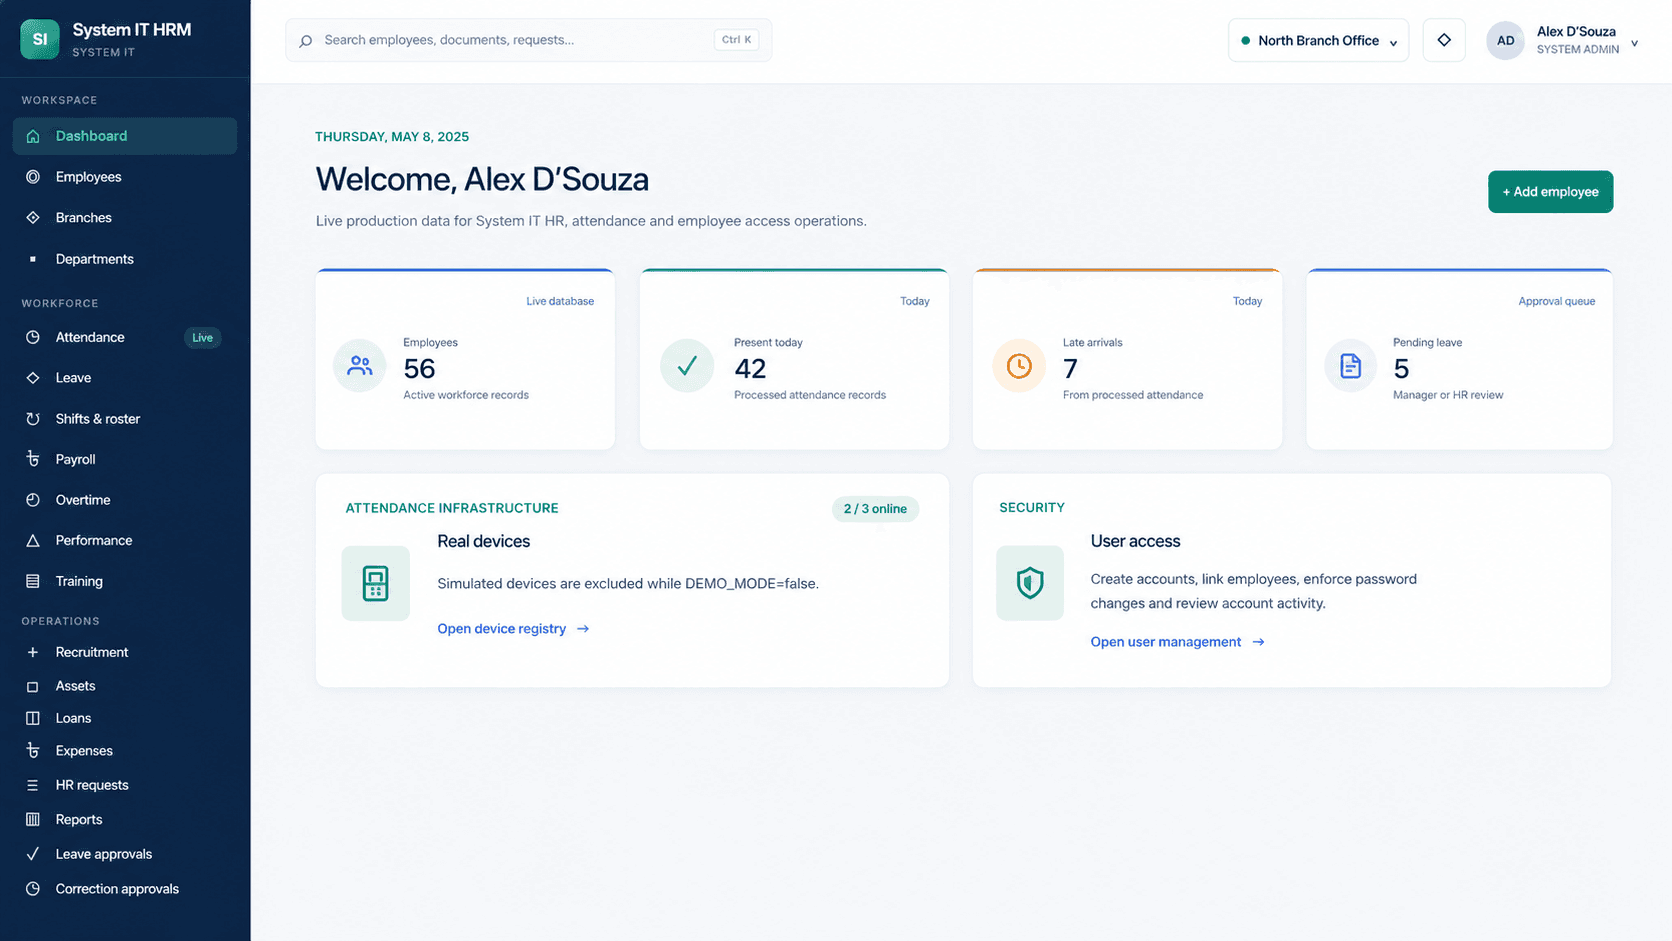Viewport: 1672px width, 941px height.
Task: Click the Recruitment plus icon in sidebar
Action: [x=33, y=652]
